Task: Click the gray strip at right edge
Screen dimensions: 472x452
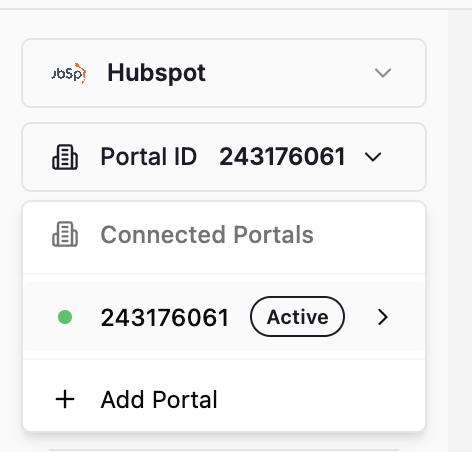Action: tap(460, 230)
